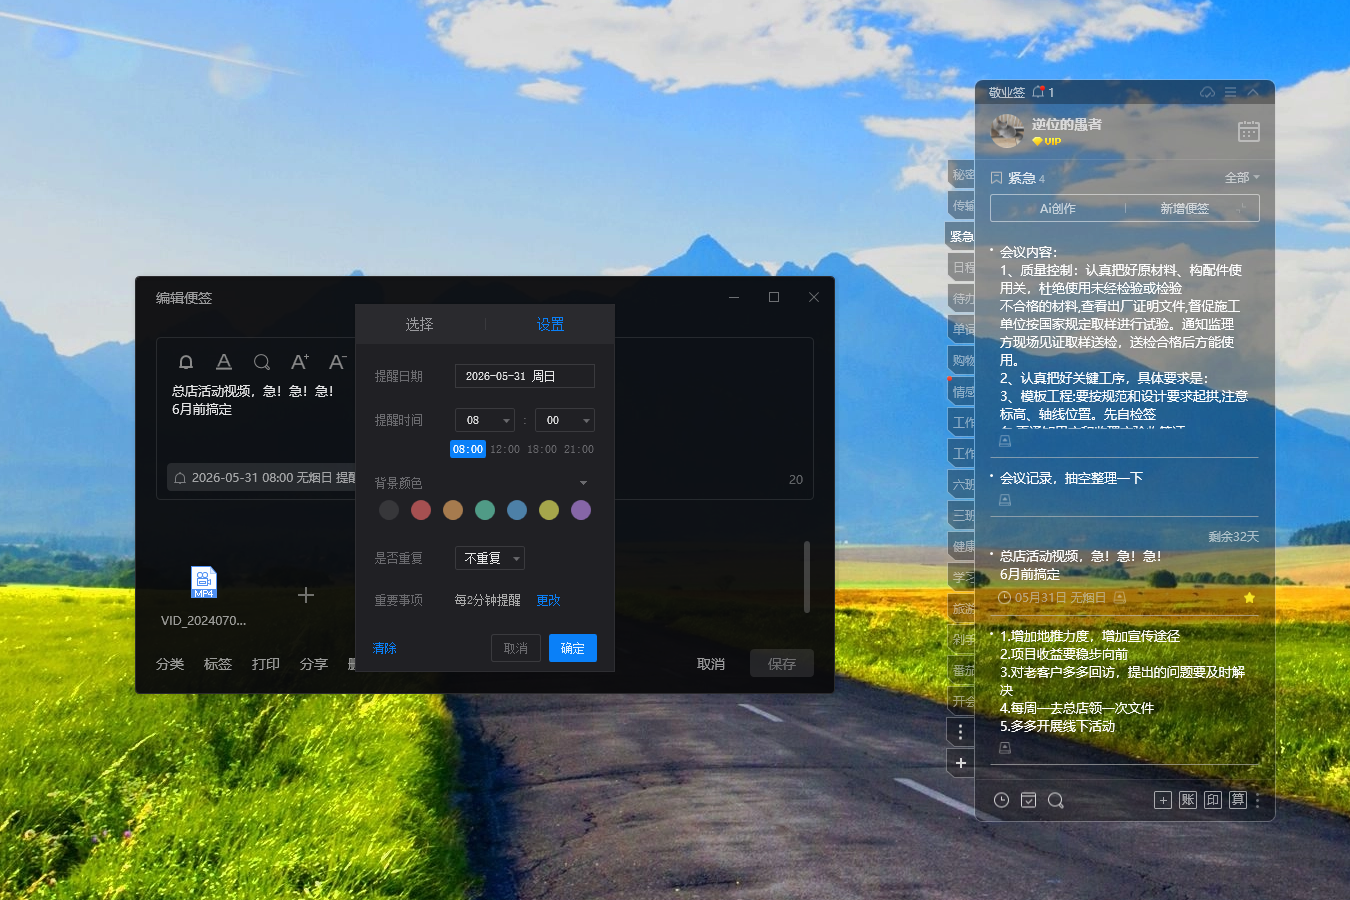Open the magnifier search icon in the note editor
The width and height of the screenshot is (1350, 900).
tap(261, 362)
